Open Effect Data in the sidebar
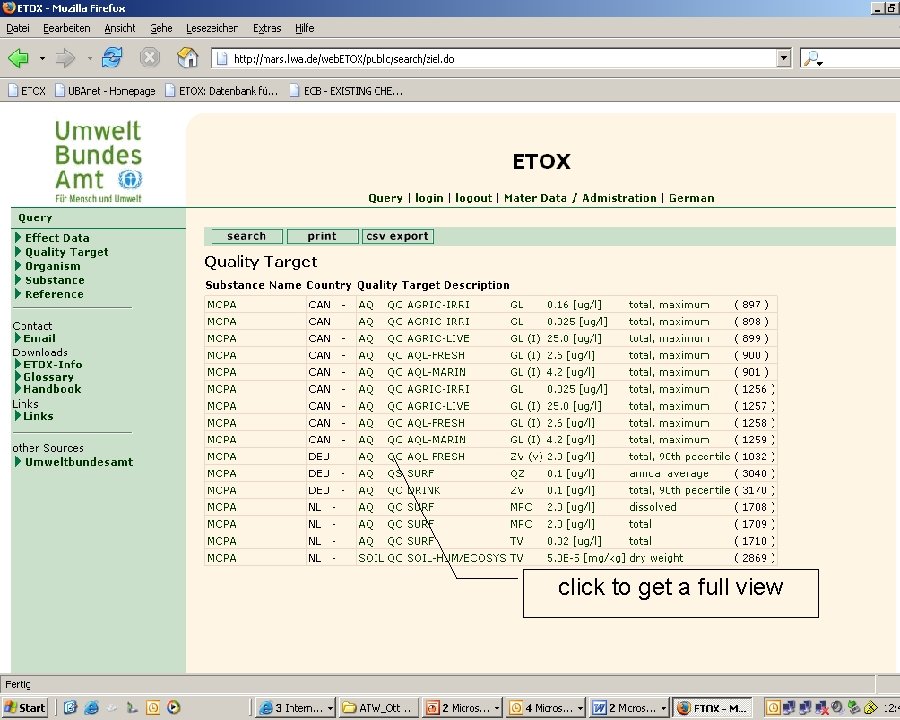Image resolution: width=900 pixels, height=720 pixels. pos(57,238)
